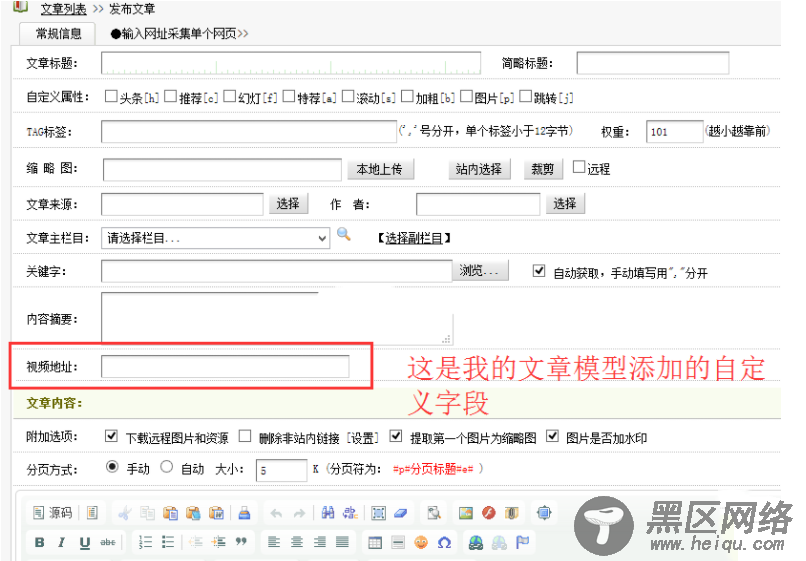Click the Paste as plain text icon
806x561 pixels.
193,513
